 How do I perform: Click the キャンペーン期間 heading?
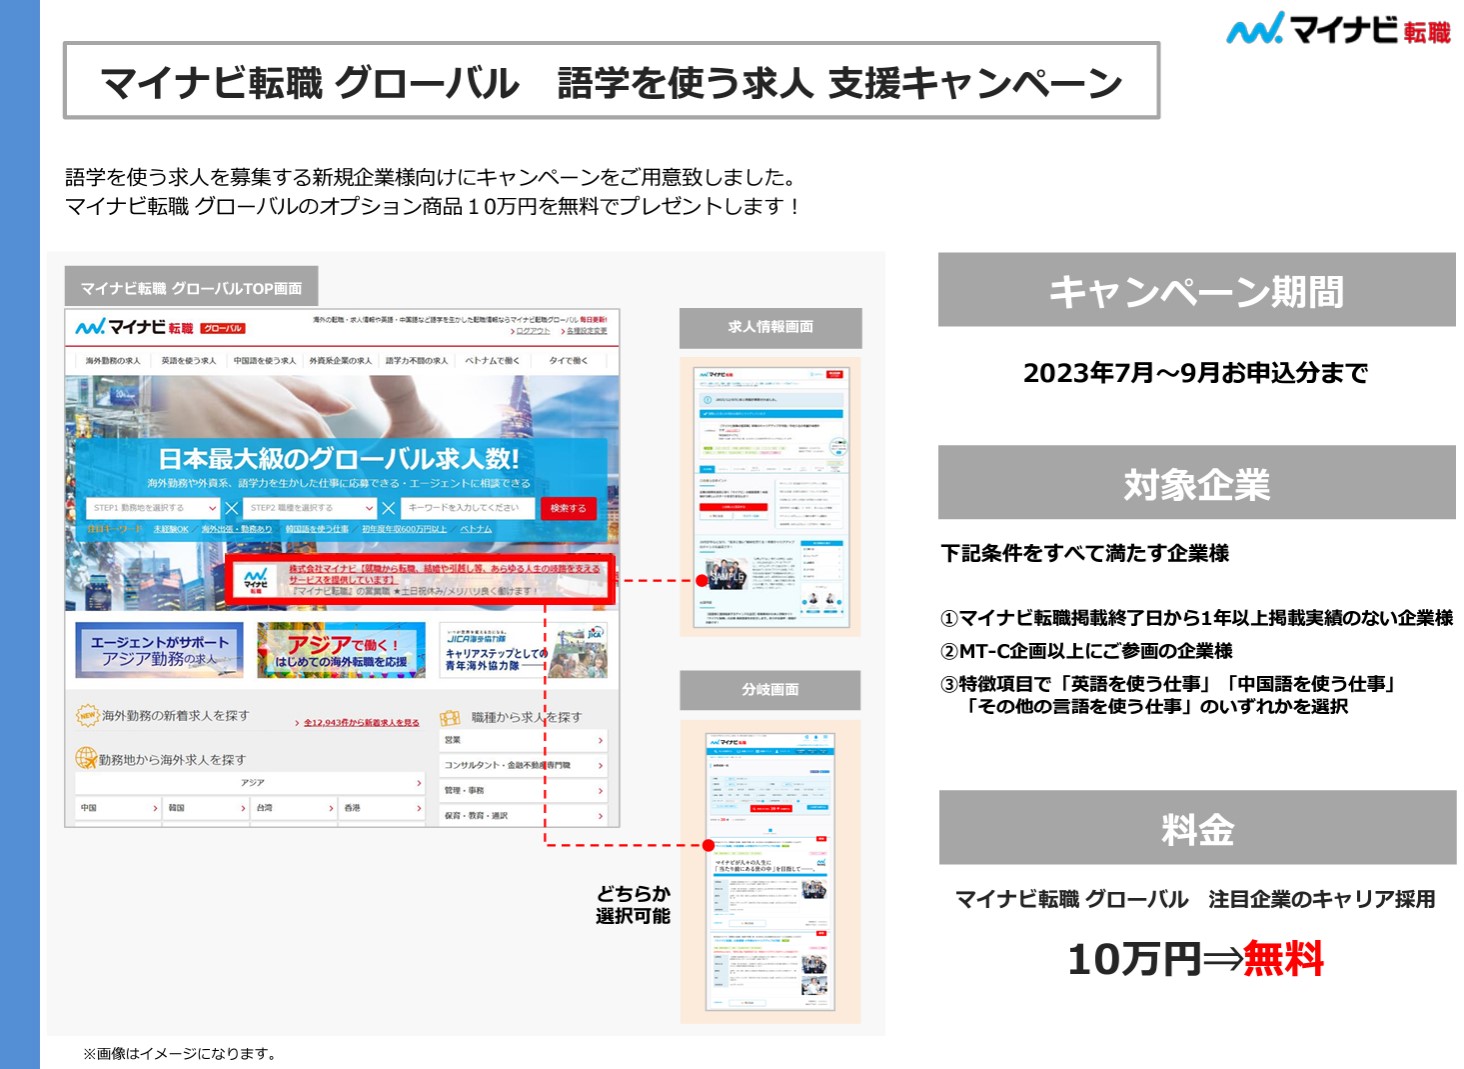(x=1197, y=290)
